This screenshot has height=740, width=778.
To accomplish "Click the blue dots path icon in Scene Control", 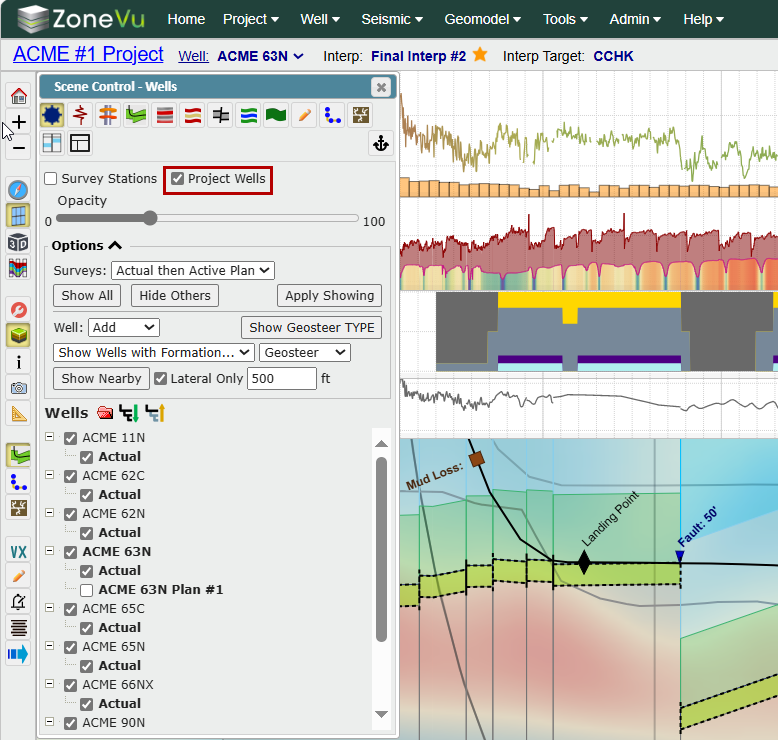I will [x=332, y=116].
